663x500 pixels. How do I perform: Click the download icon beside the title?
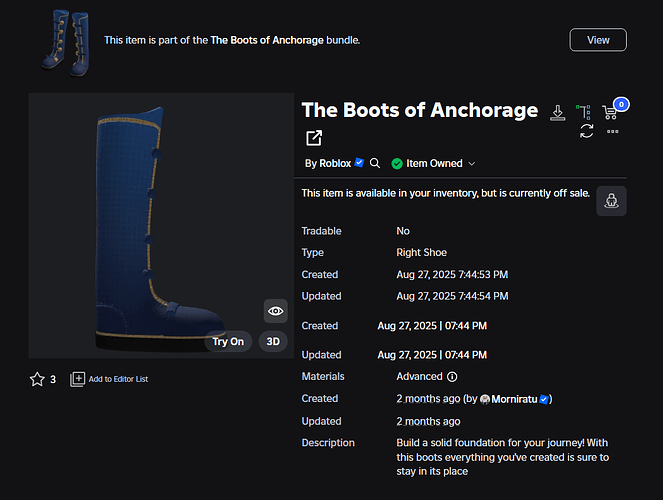(x=559, y=112)
